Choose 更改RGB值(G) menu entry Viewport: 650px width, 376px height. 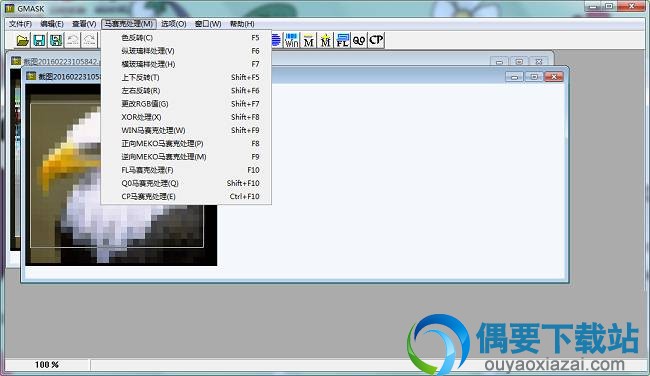point(186,104)
